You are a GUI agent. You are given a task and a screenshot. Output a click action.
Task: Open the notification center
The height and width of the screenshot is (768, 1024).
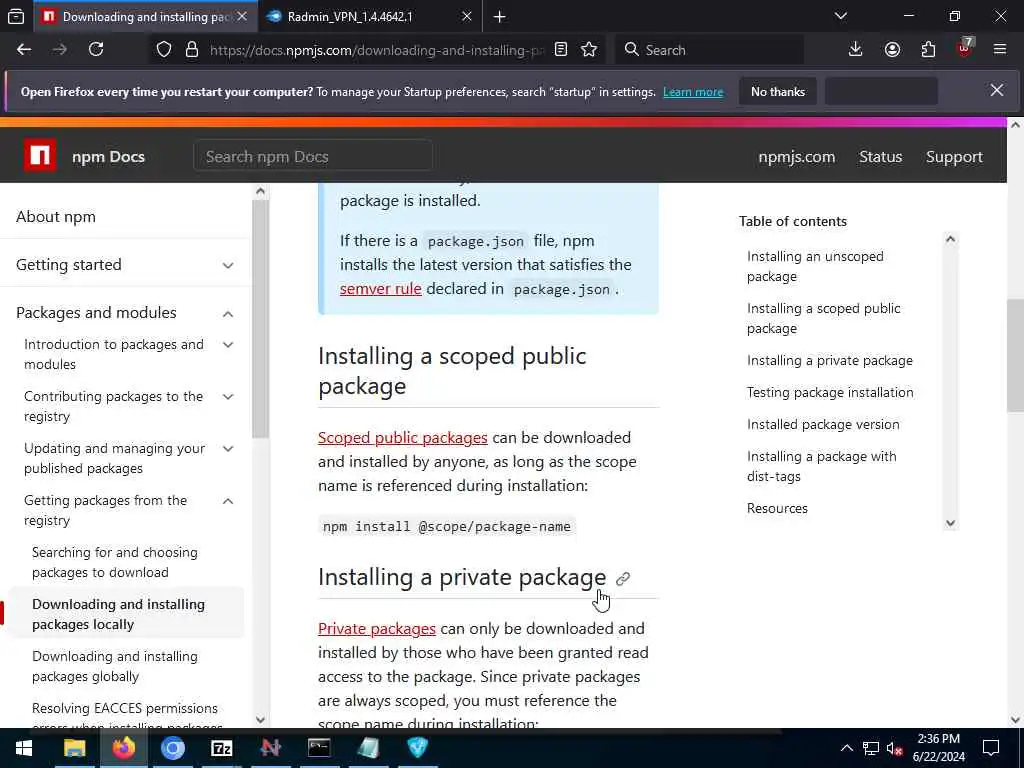click(991, 748)
